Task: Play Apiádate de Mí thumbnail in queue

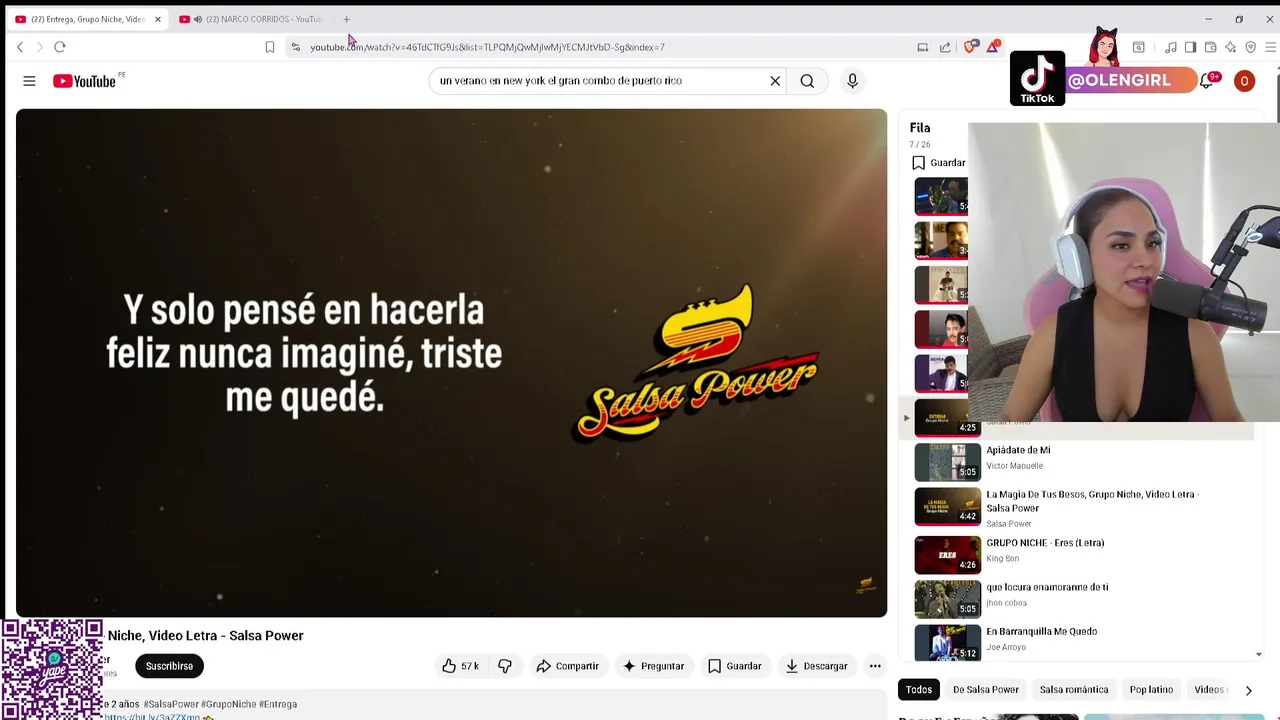Action: tap(948, 462)
